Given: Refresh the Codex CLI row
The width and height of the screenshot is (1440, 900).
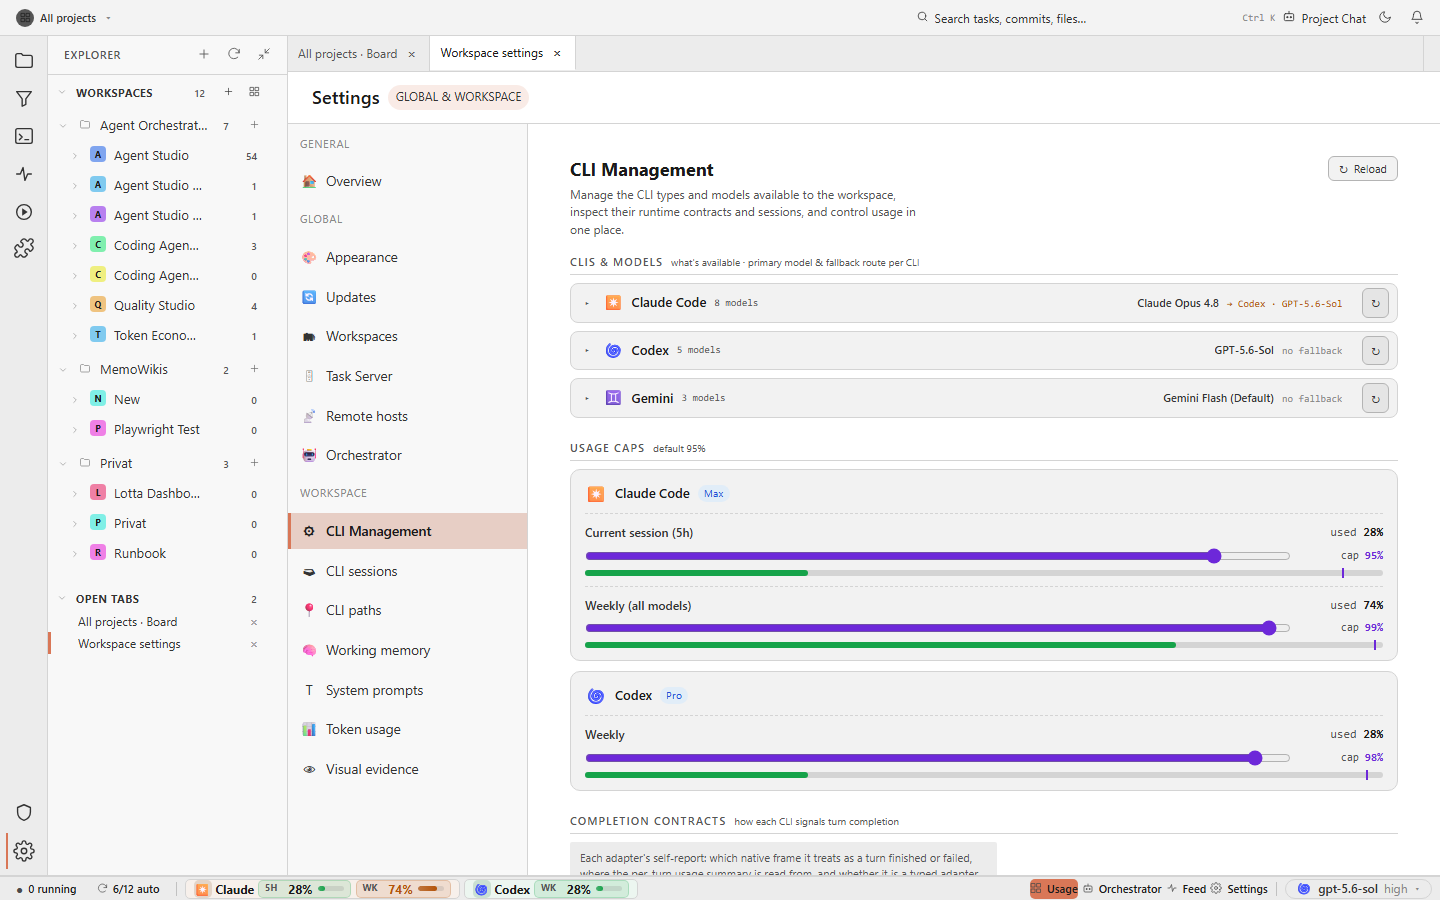Looking at the screenshot, I should coord(1375,351).
